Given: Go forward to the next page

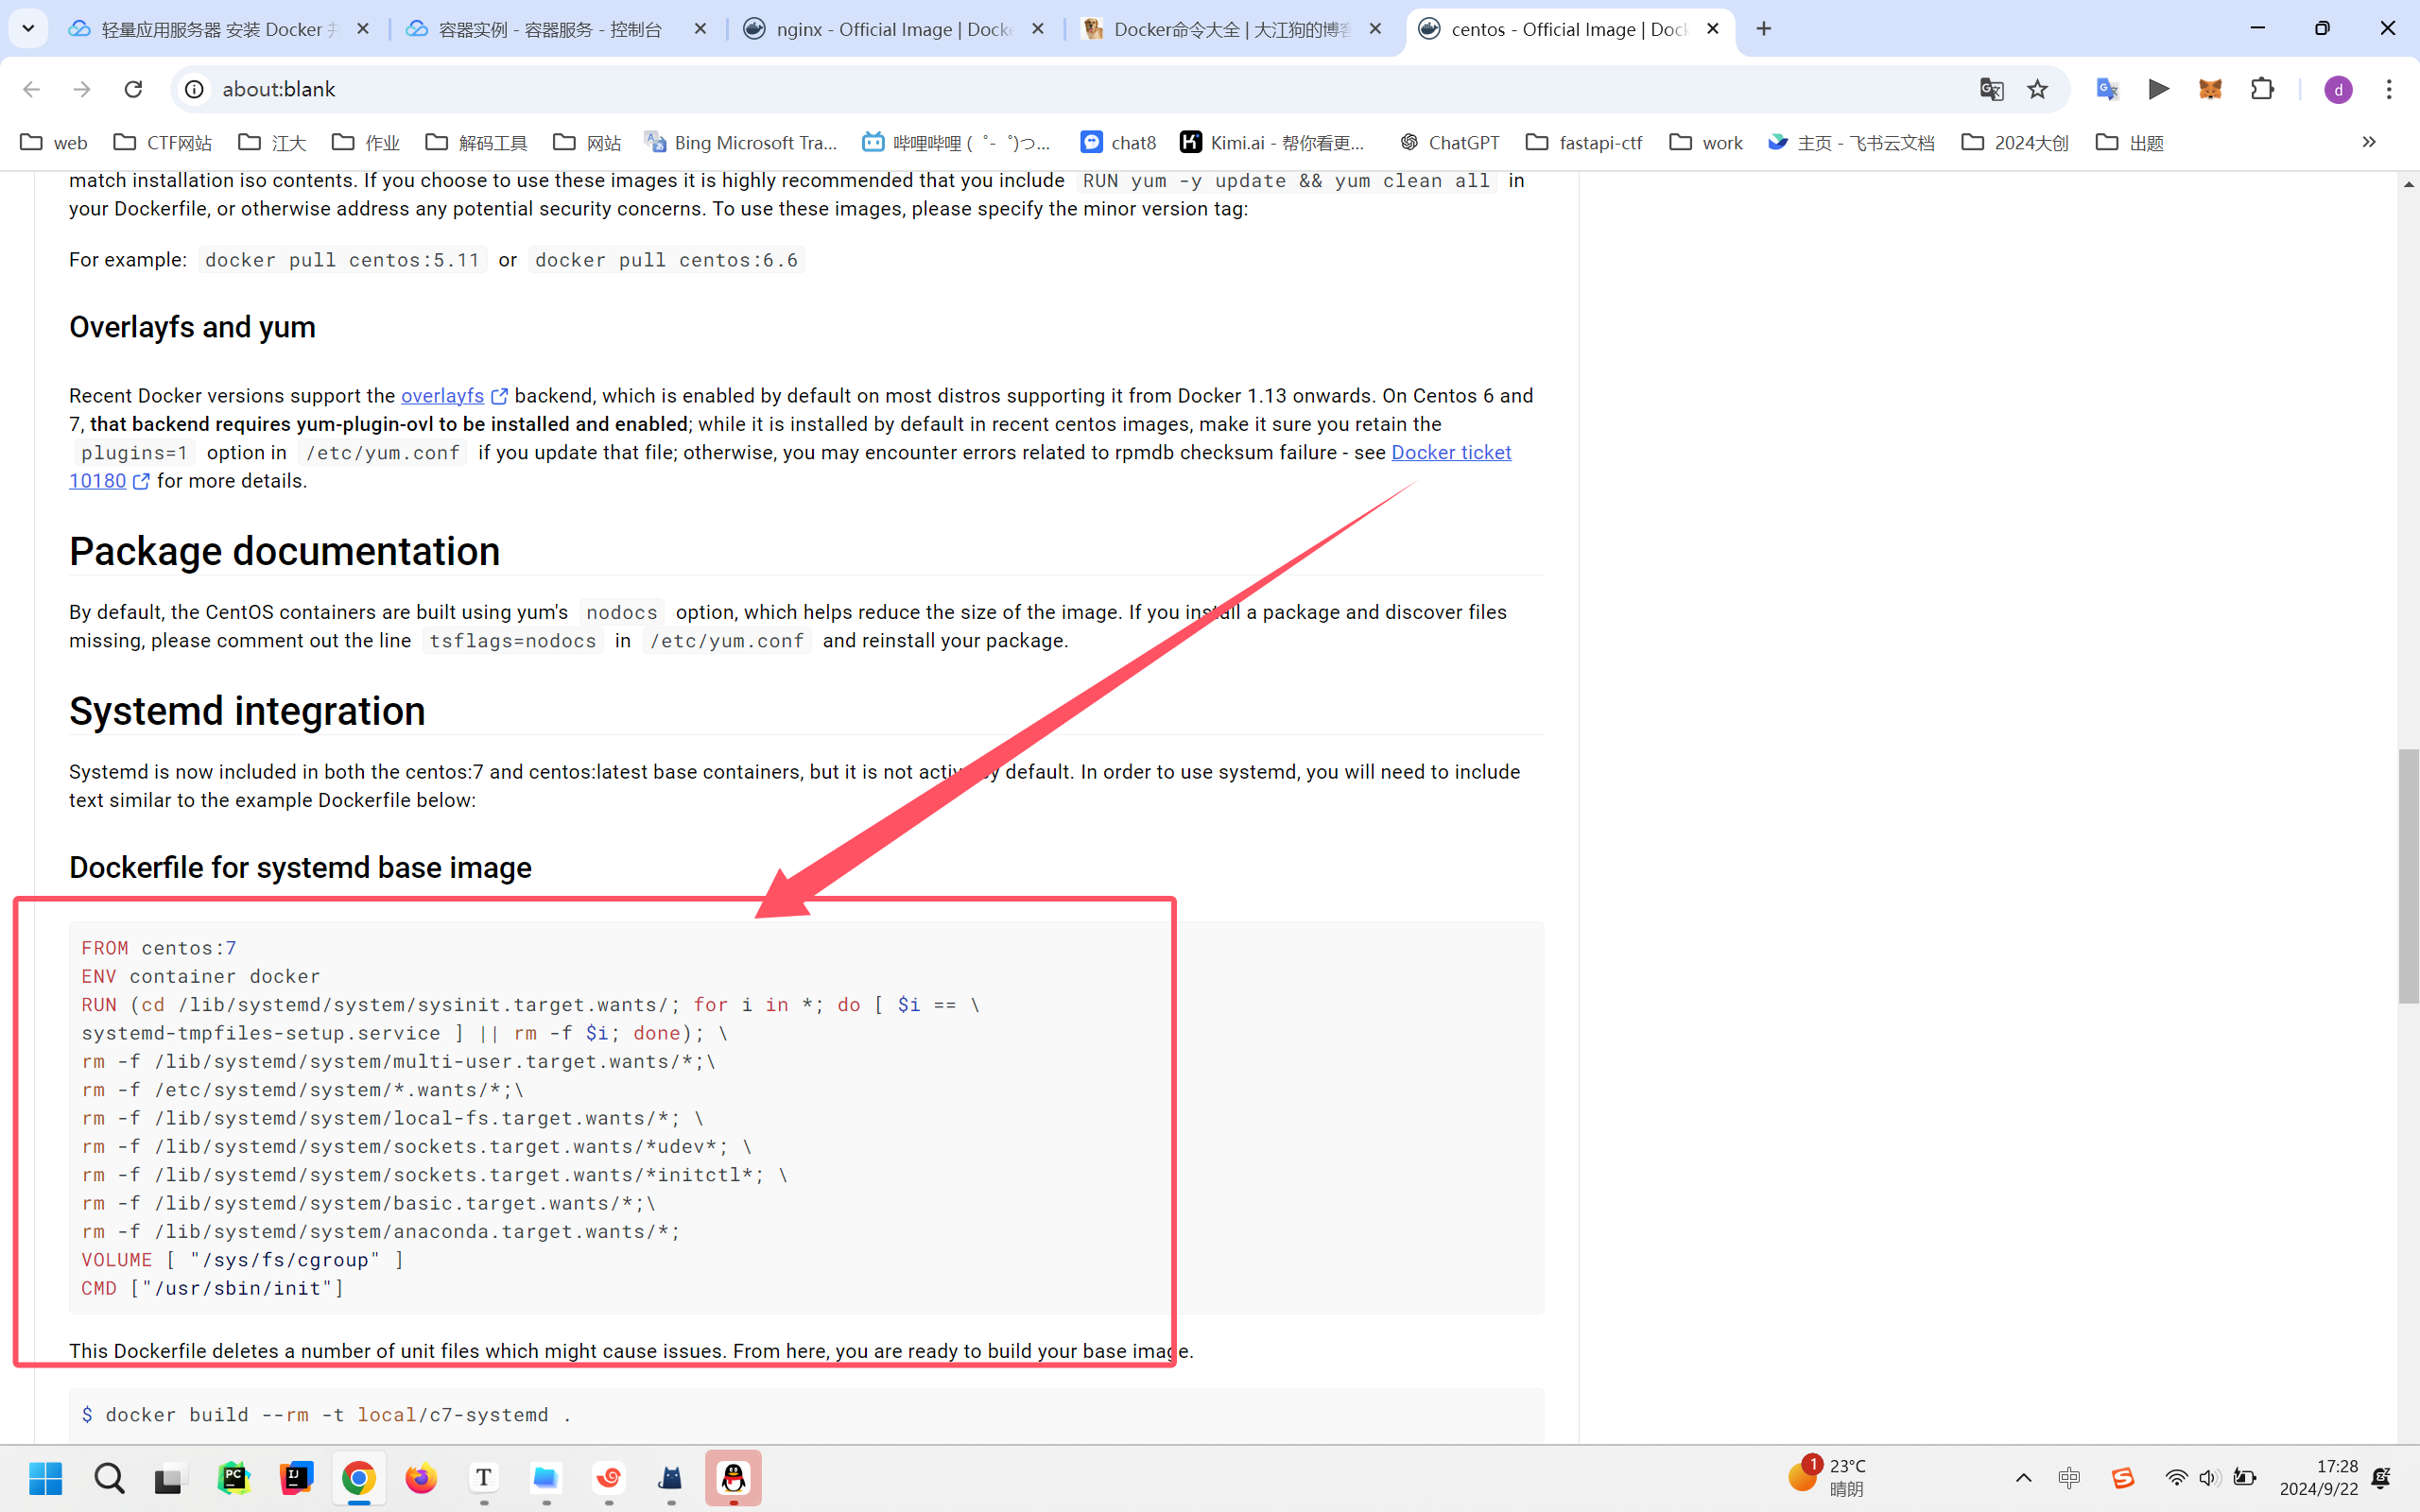Looking at the screenshot, I should [x=82, y=89].
